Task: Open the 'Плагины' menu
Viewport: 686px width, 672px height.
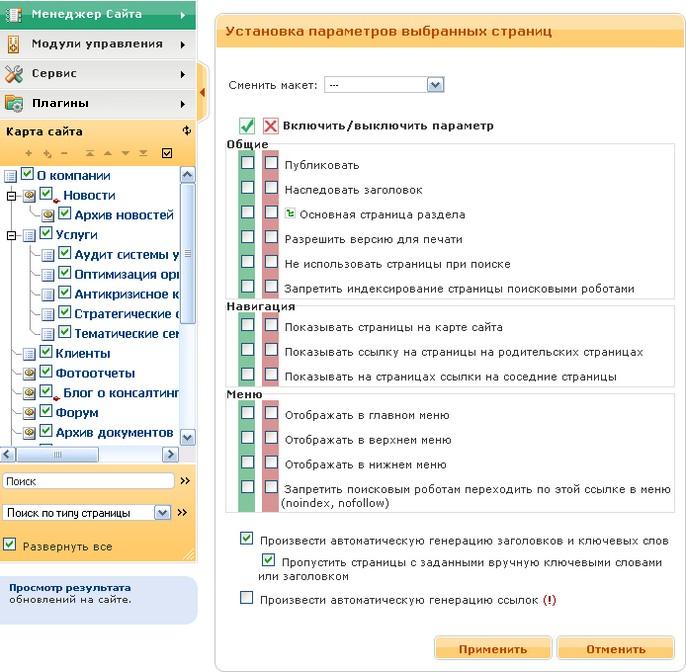Action: click(97, 103)
